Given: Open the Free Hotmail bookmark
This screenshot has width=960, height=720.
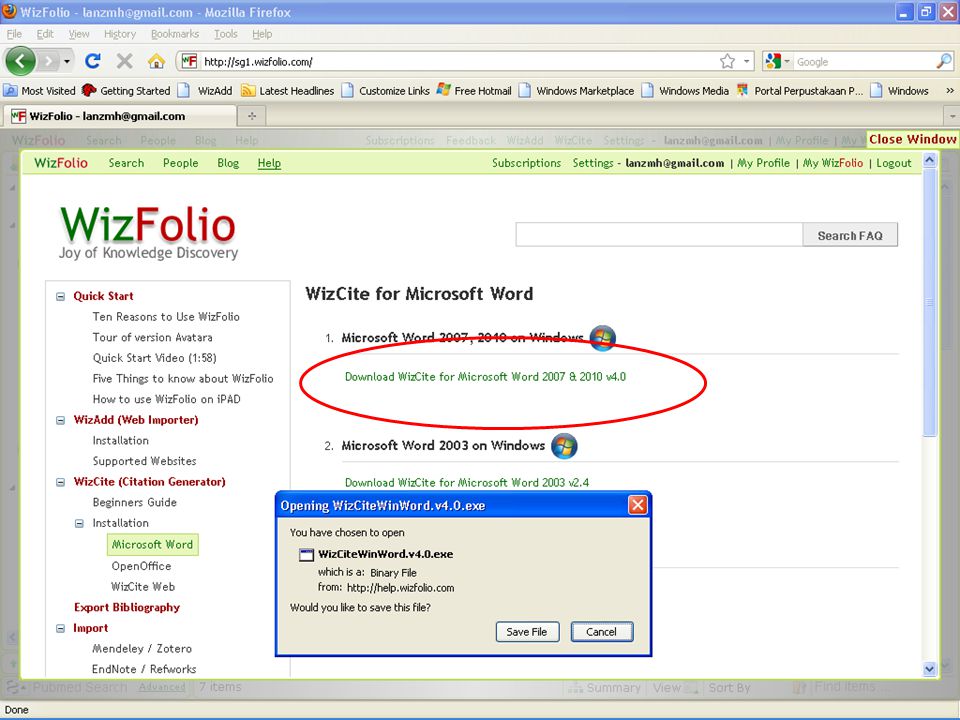Looking at the screenshot, I should 474,91.
